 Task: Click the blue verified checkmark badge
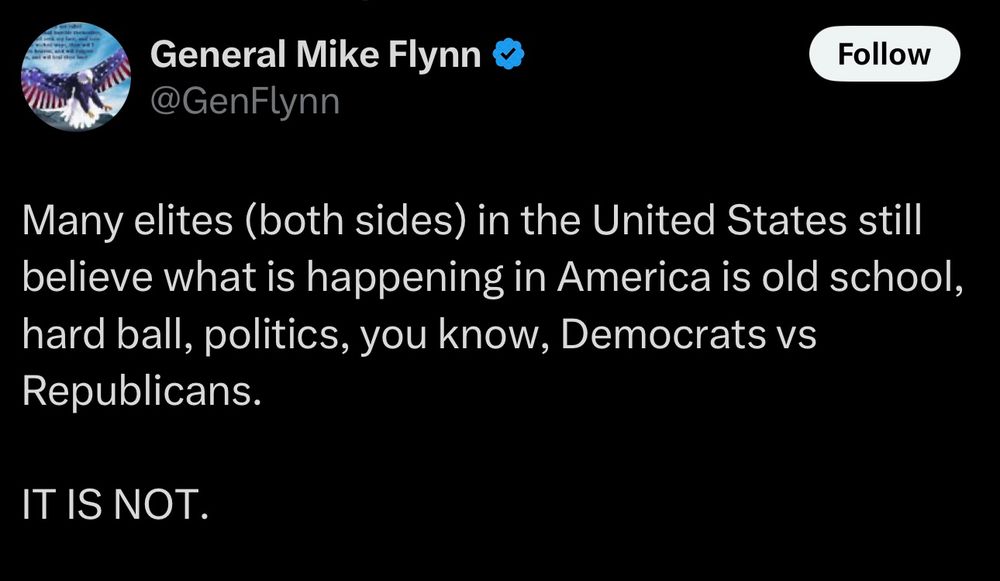pyautogui.click(x=508, y=54)
